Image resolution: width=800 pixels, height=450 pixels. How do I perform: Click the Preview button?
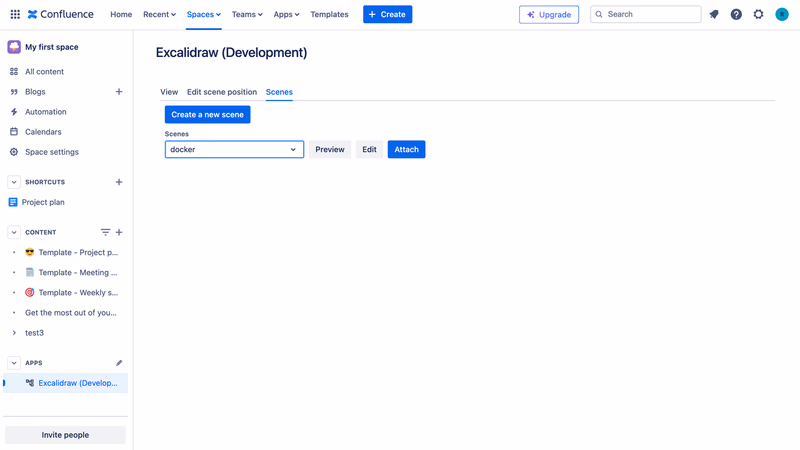330,149
